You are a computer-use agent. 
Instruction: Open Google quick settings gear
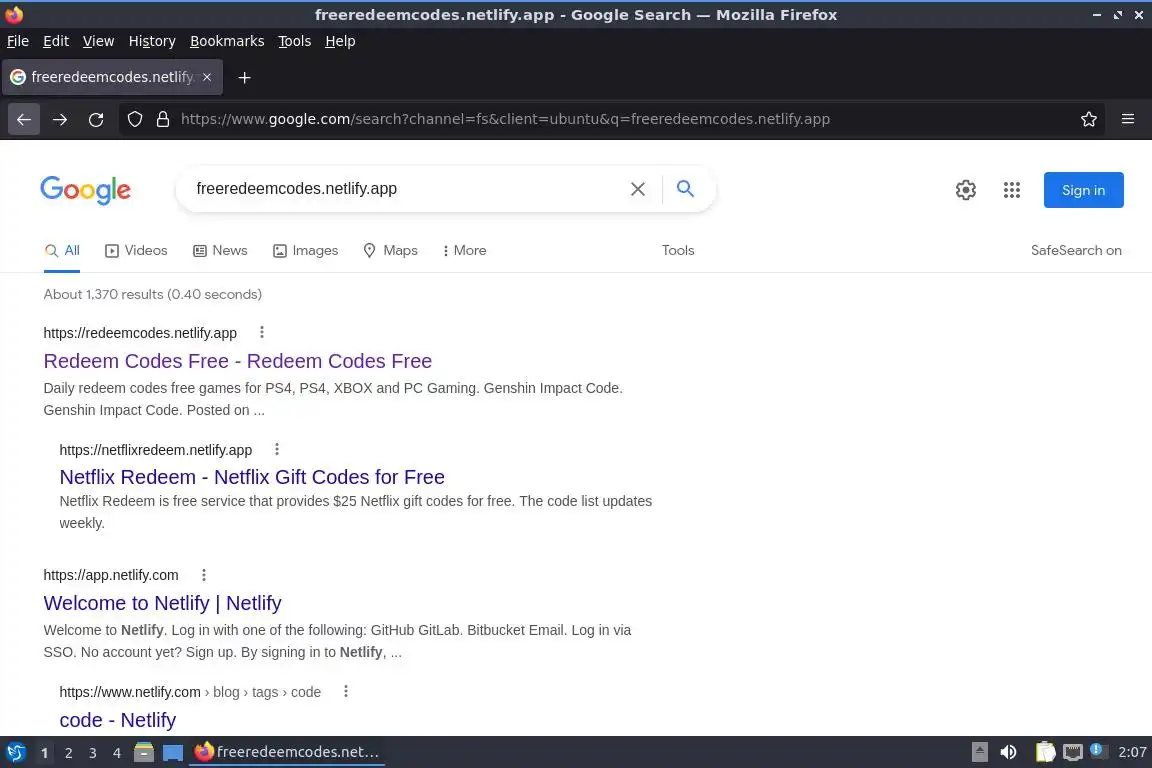coord(965,190)
